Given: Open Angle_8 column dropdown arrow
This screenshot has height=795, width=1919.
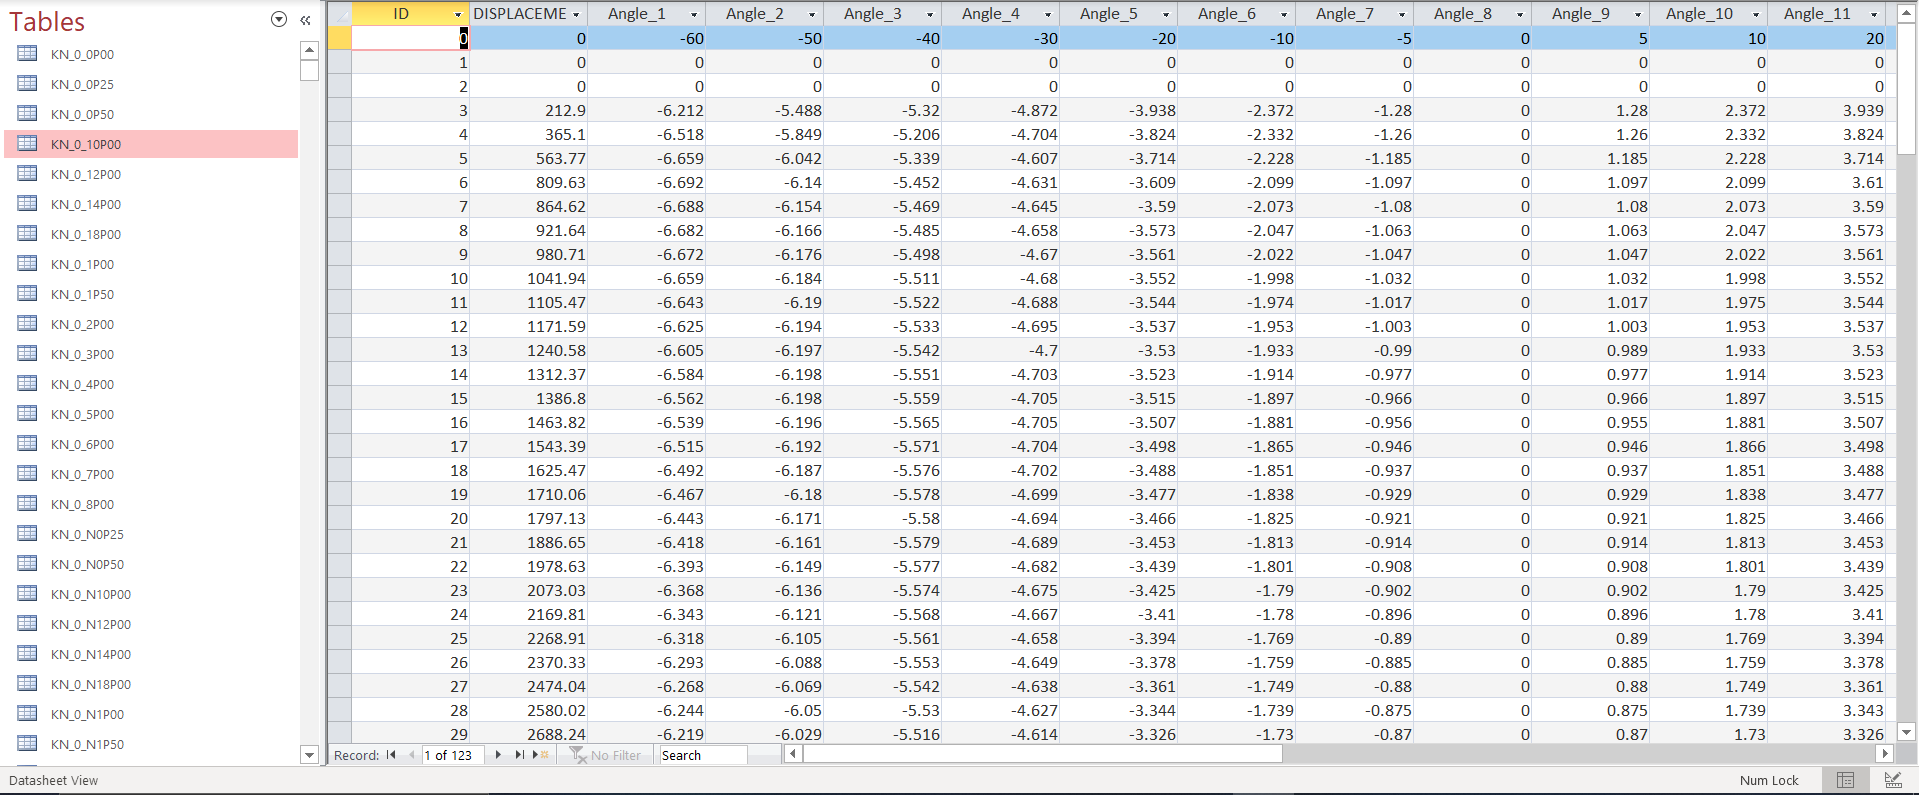Looking at the screenshot, I should click(1520, 14).
